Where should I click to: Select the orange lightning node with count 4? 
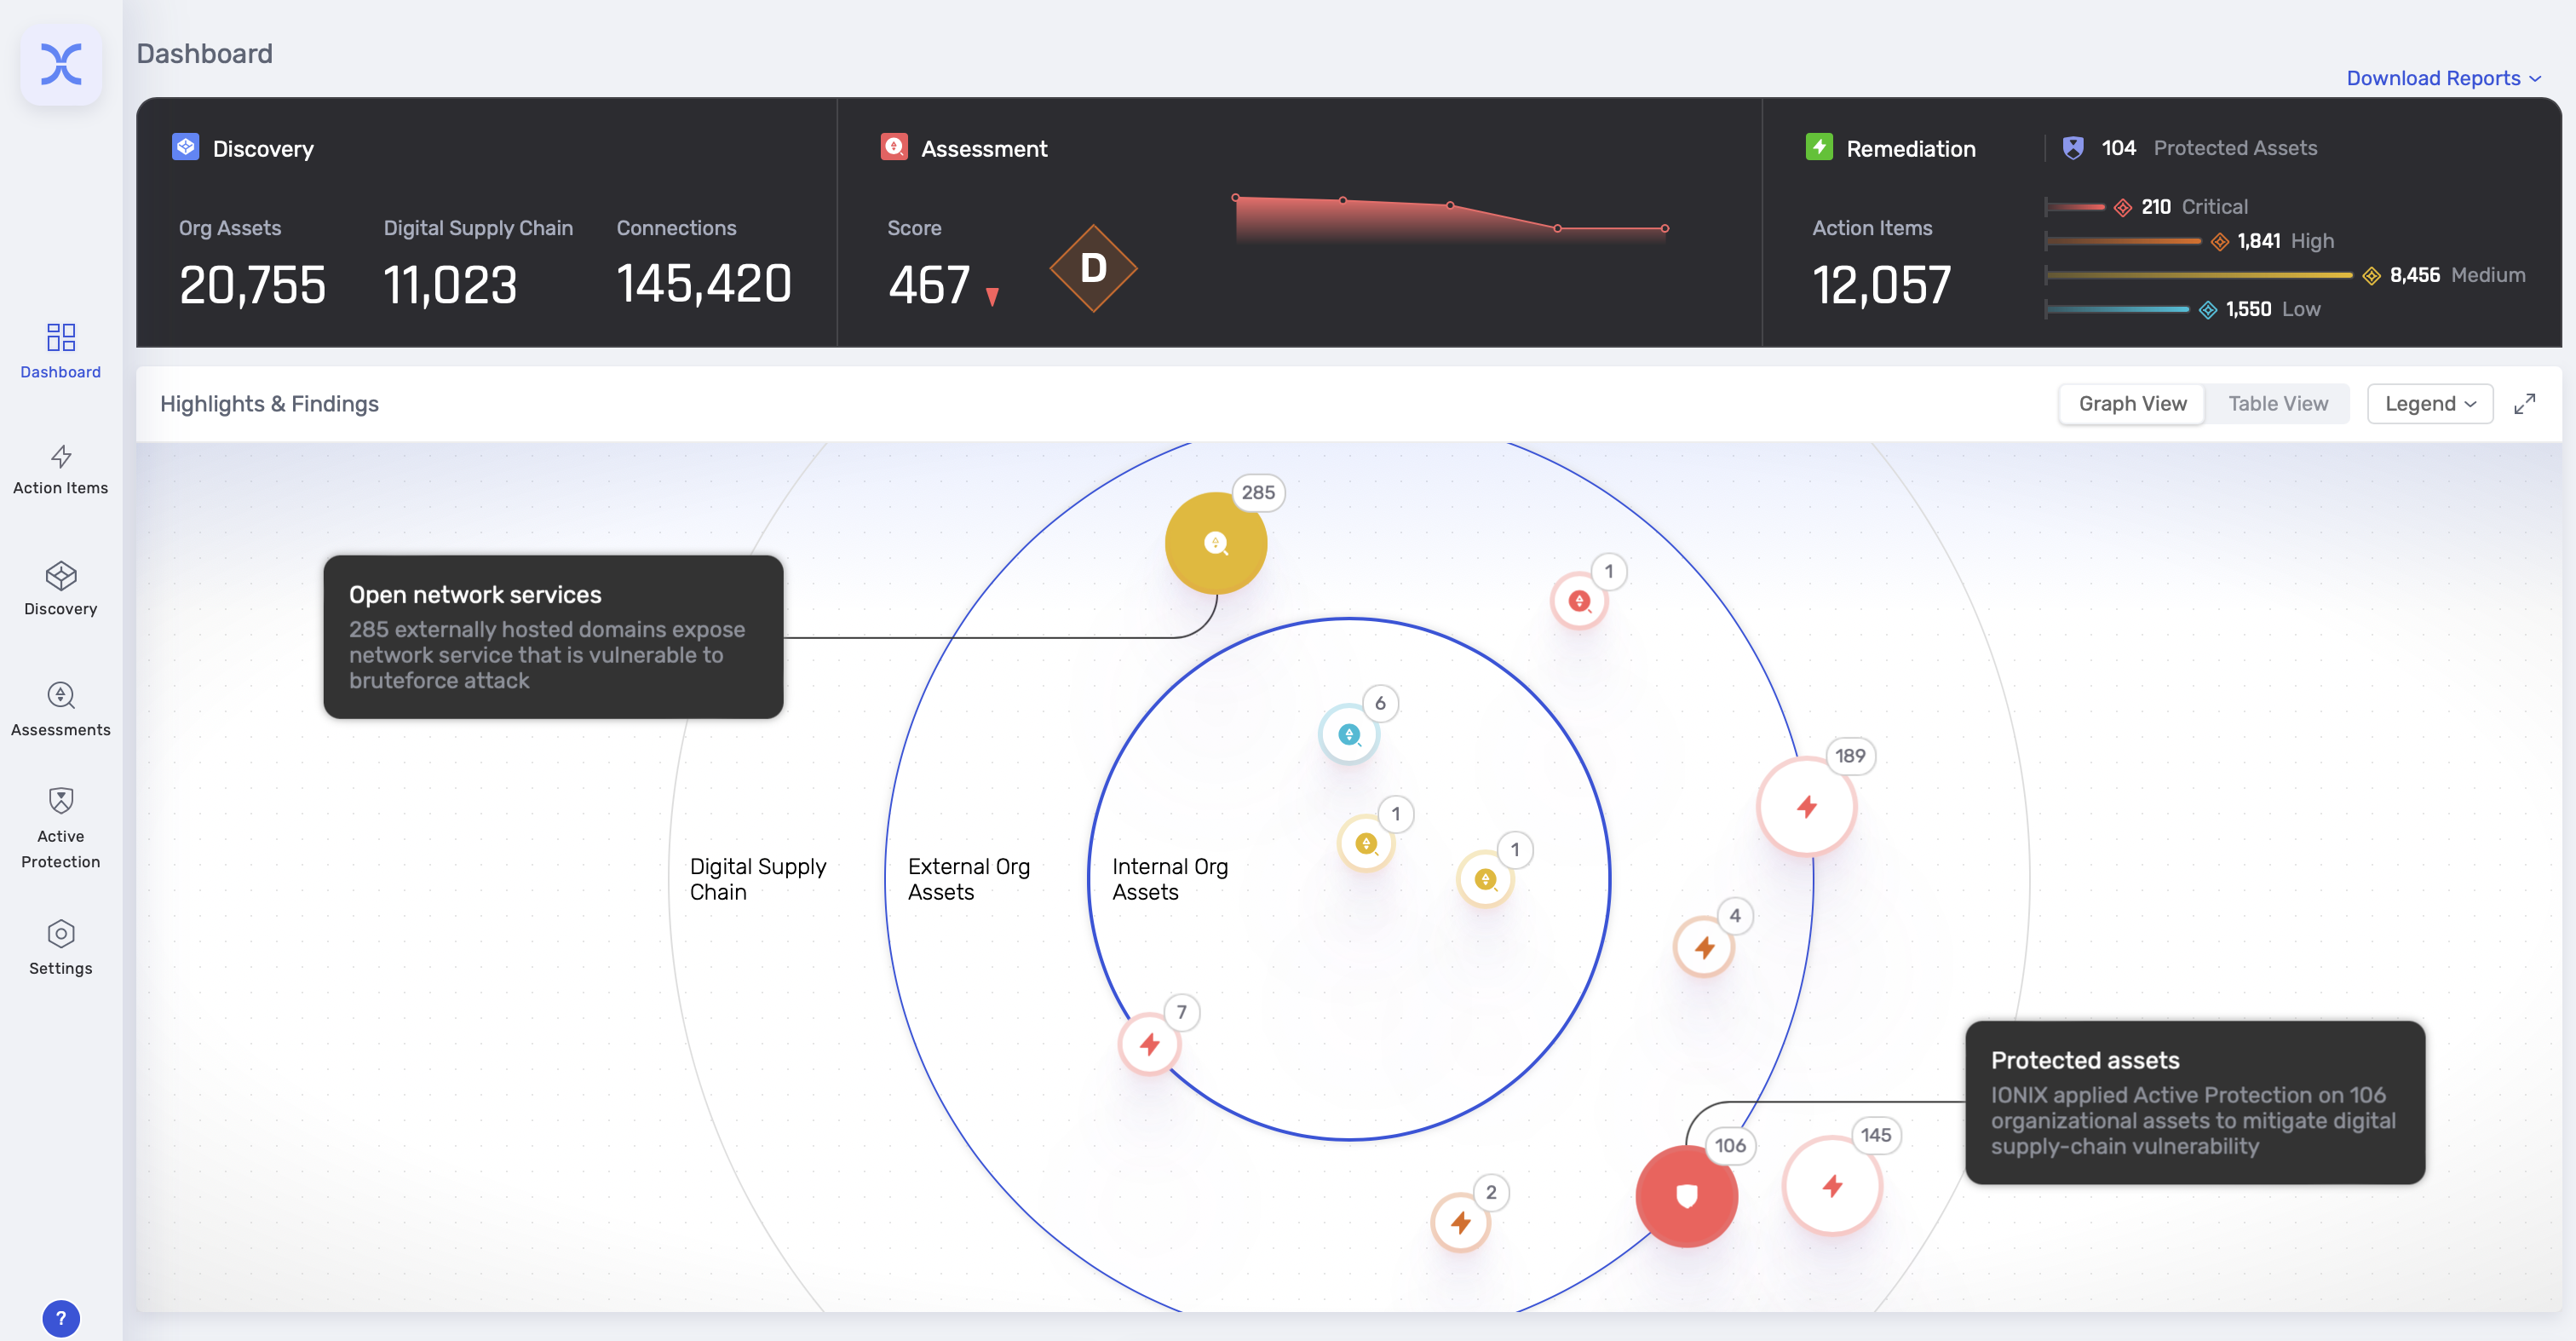(1704, 947)
